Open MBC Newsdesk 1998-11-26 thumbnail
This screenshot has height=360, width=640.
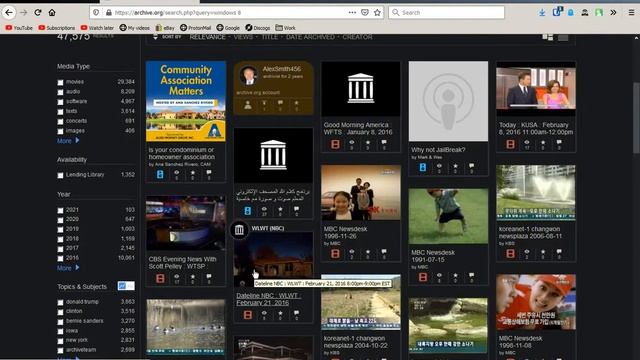[361, 193]
